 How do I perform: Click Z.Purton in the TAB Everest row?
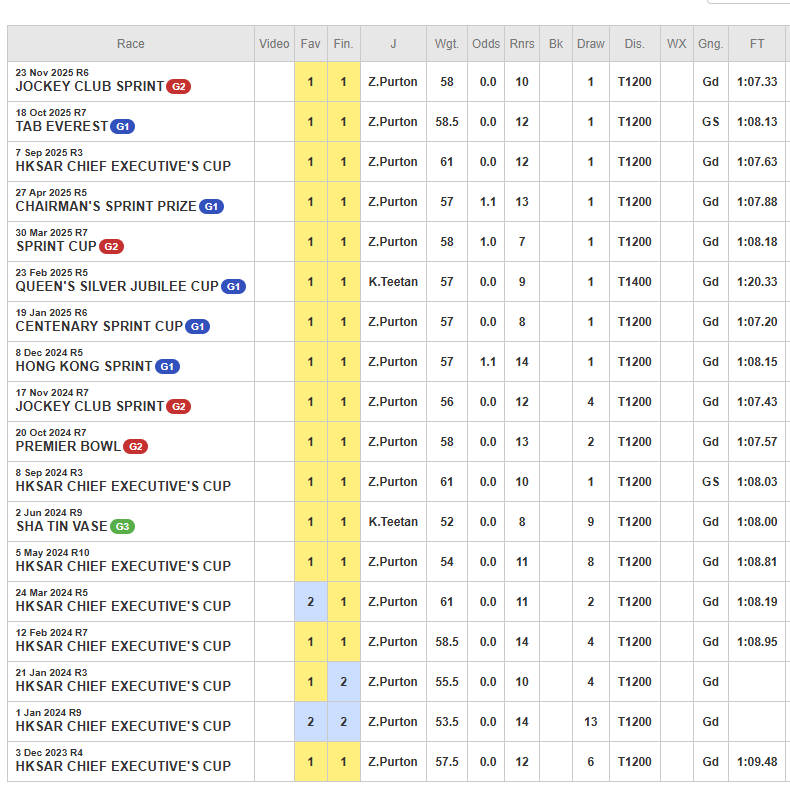393,122
